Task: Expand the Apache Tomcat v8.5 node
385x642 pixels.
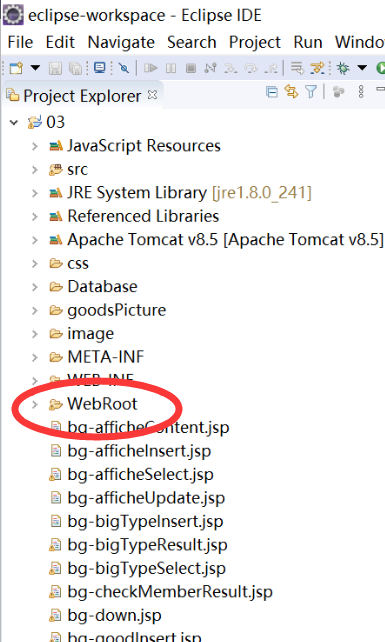Action: [35, 240]
